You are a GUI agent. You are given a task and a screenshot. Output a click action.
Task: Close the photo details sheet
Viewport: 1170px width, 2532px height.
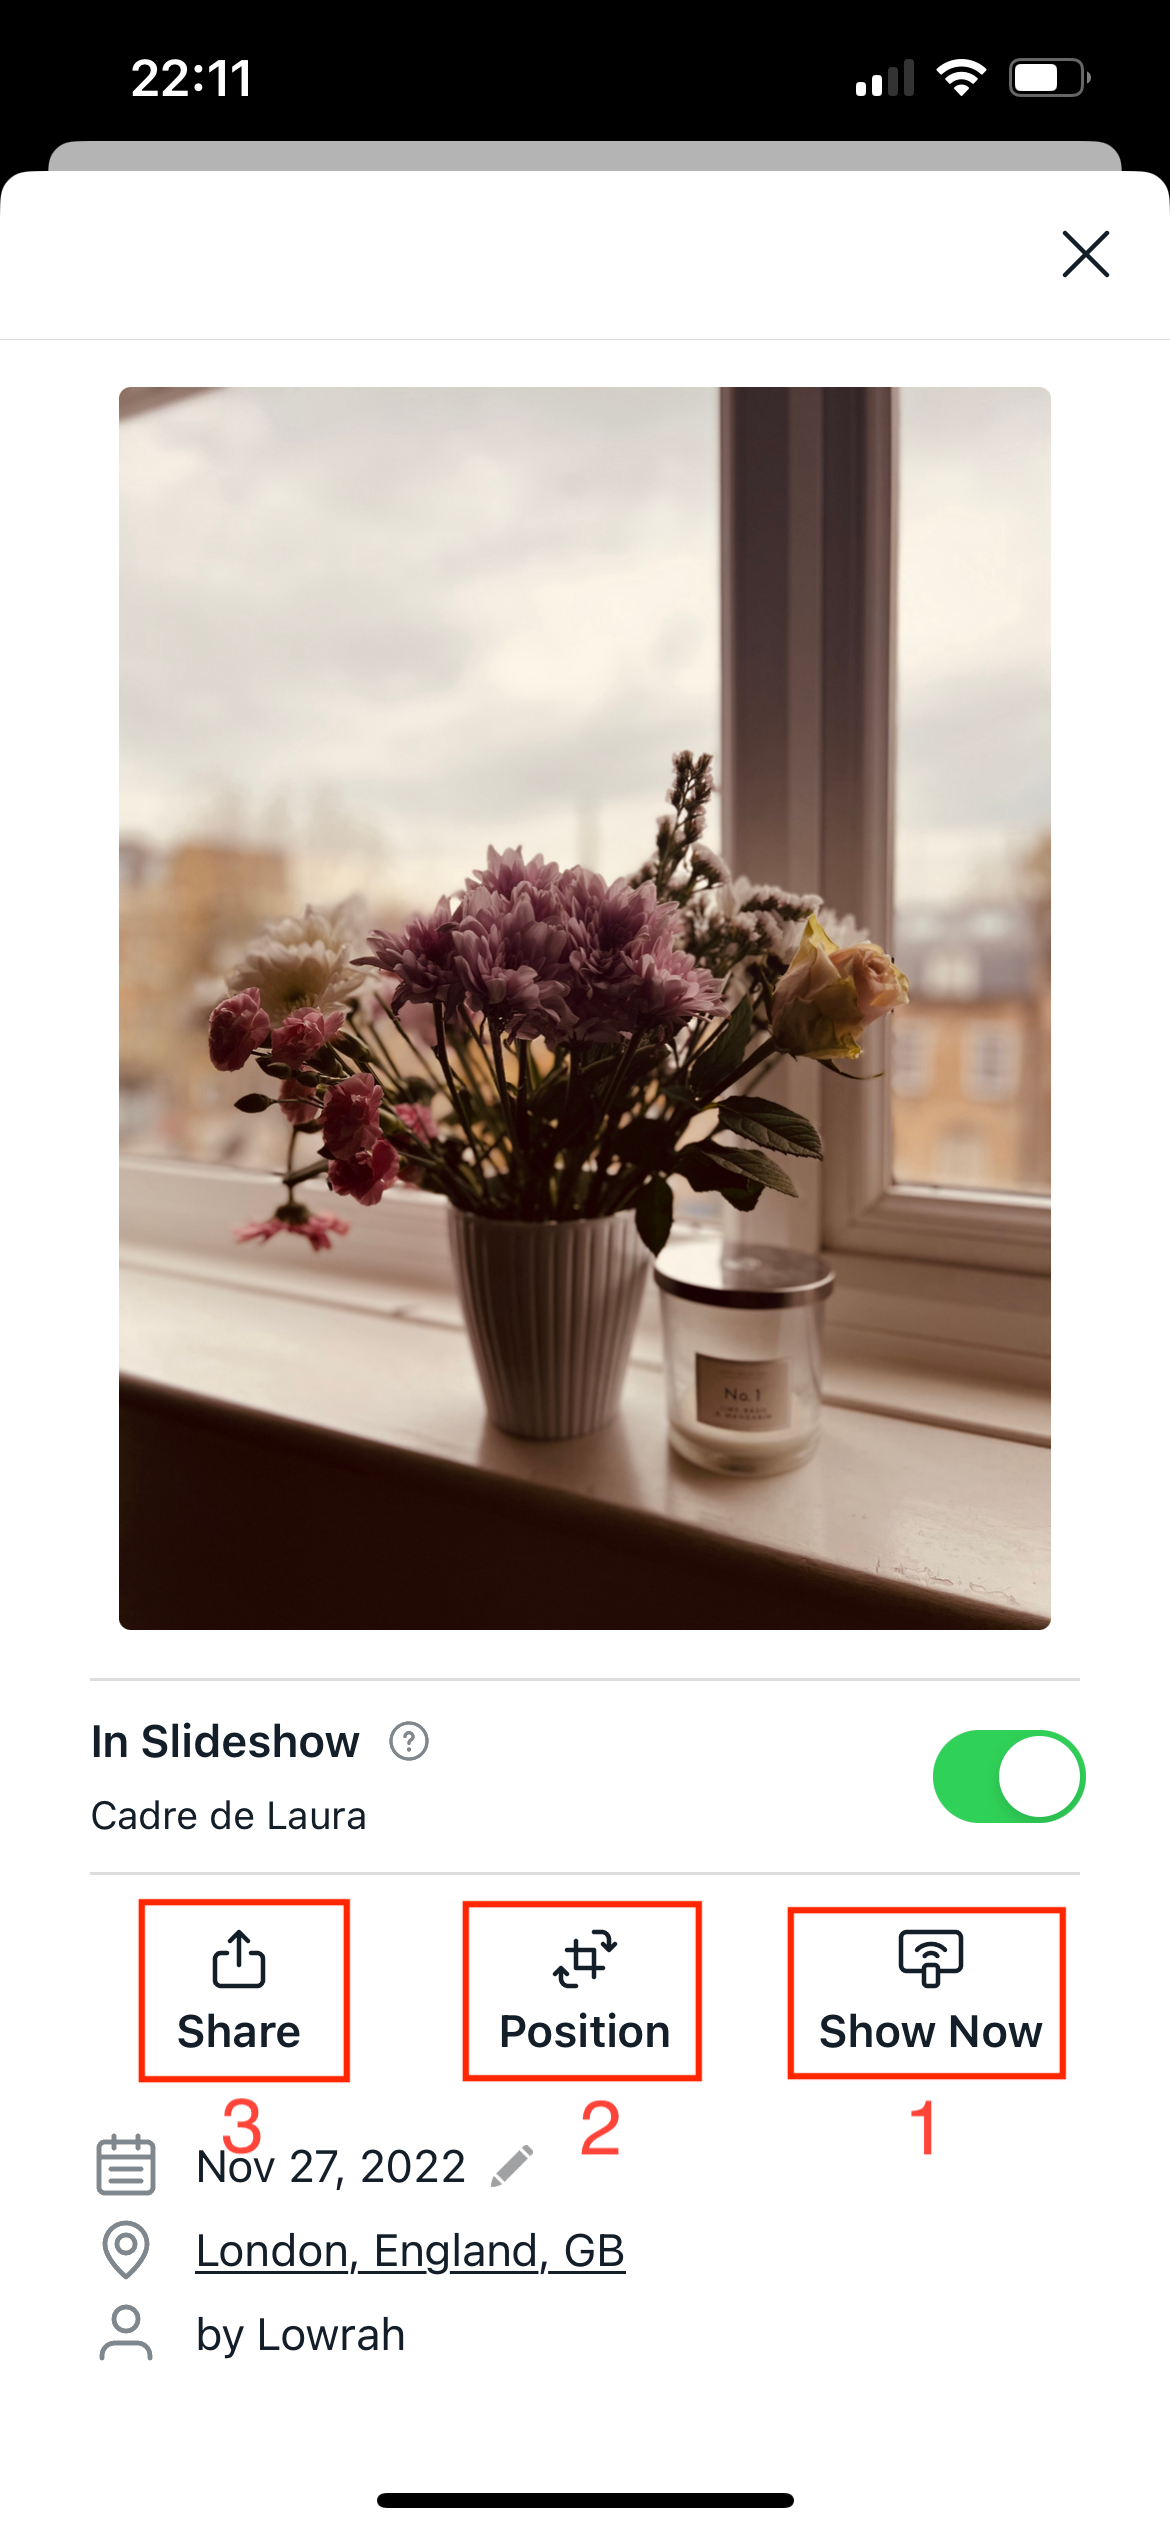click(x=1085, y=254)
